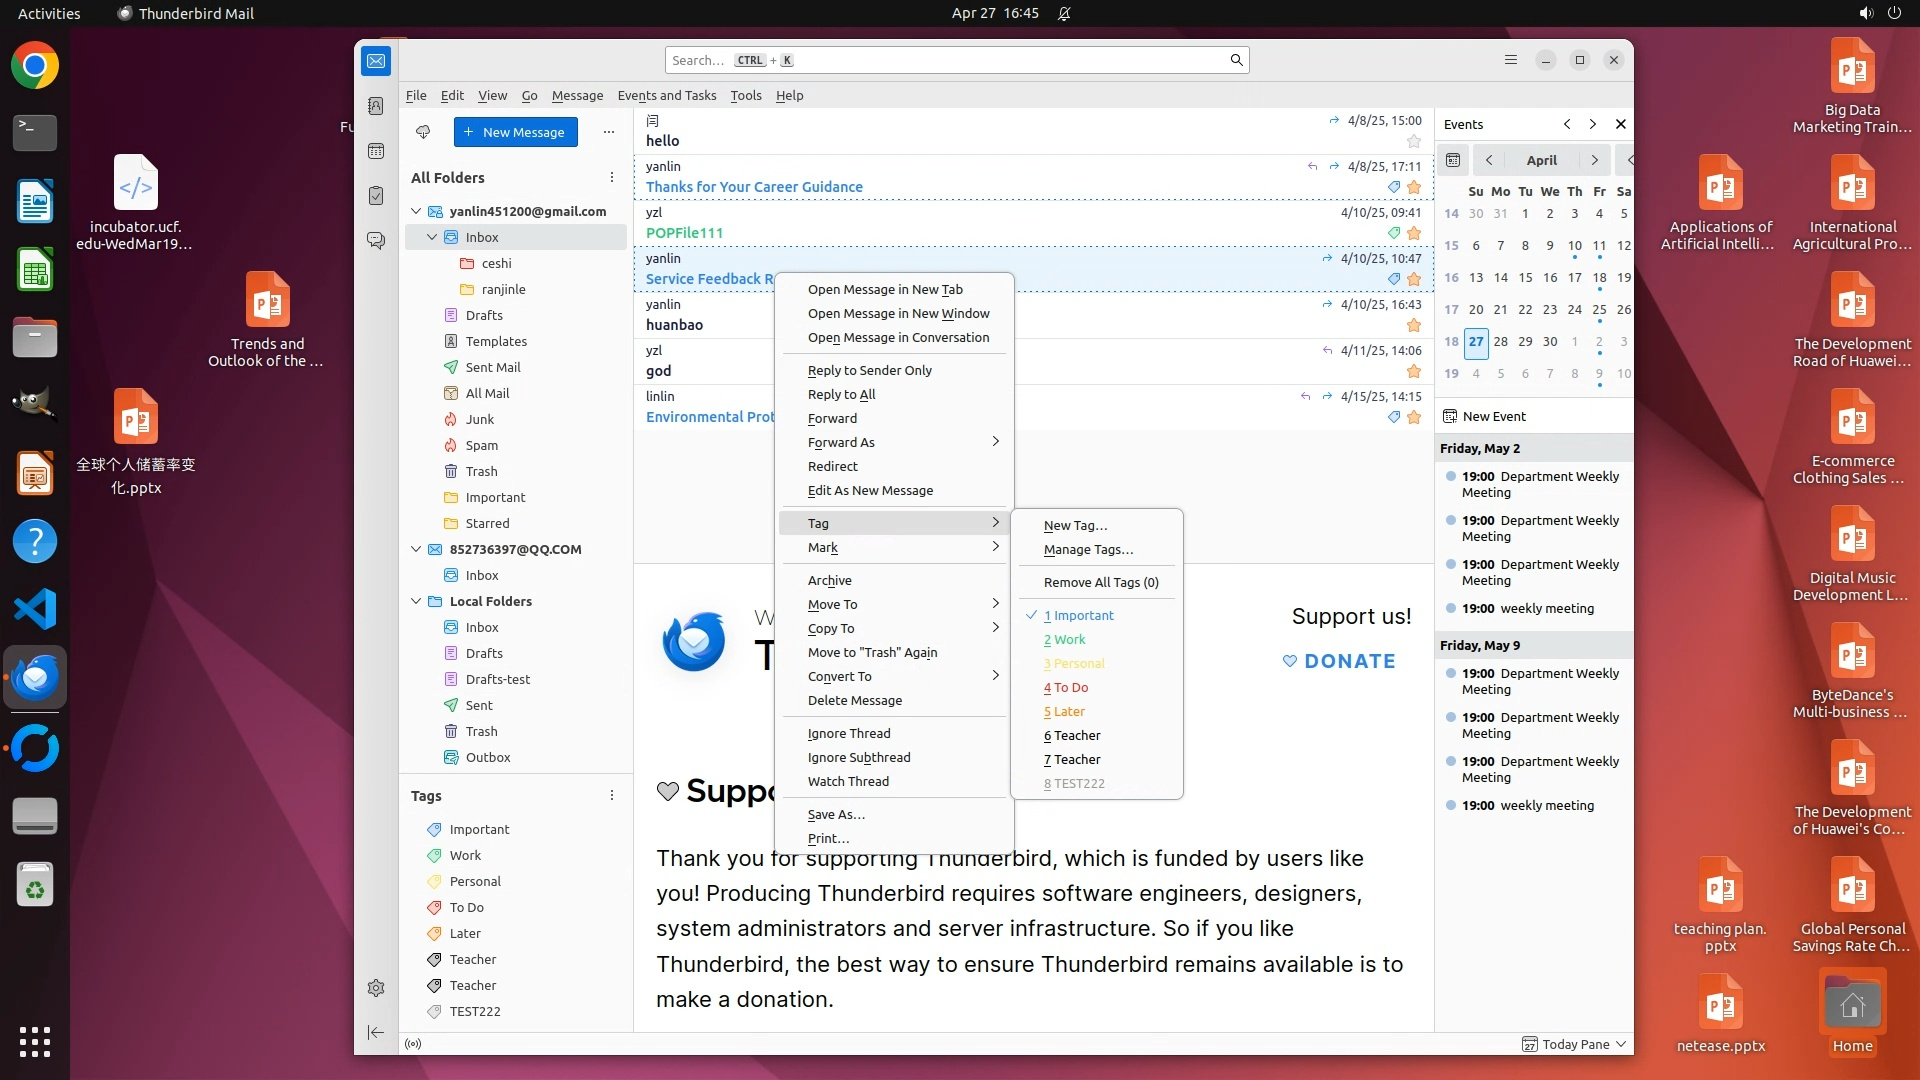Open the Thunderbird app menu hamburger icon
1920x1080 pixels.
(x=1511, y=60)
